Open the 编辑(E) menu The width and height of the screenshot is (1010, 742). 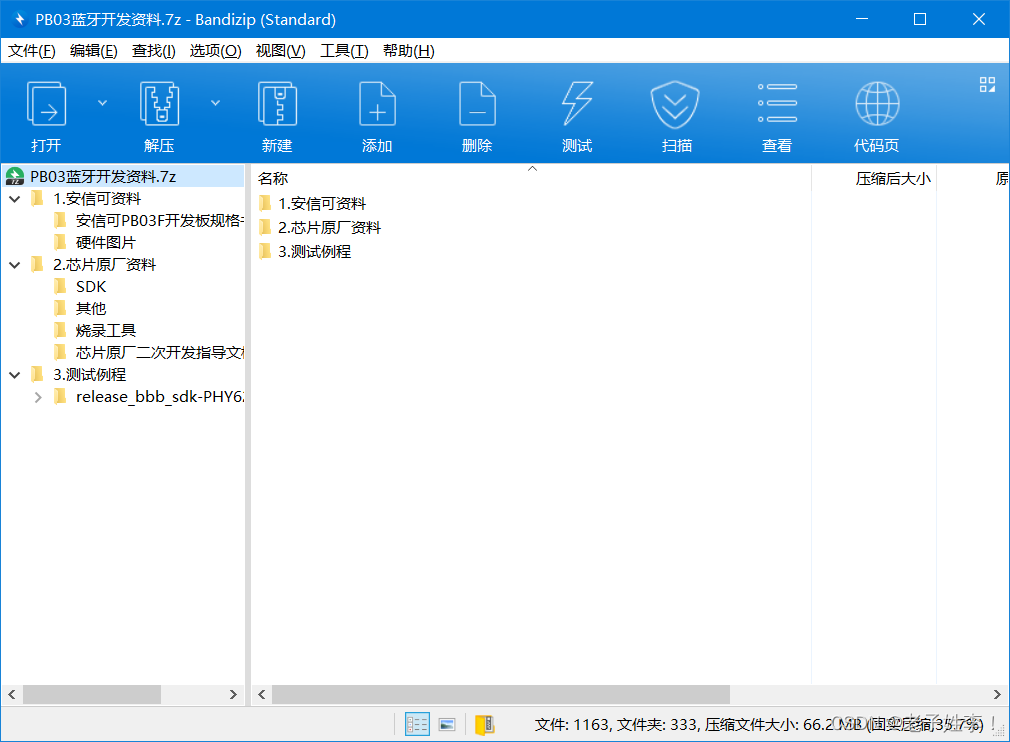93,51
